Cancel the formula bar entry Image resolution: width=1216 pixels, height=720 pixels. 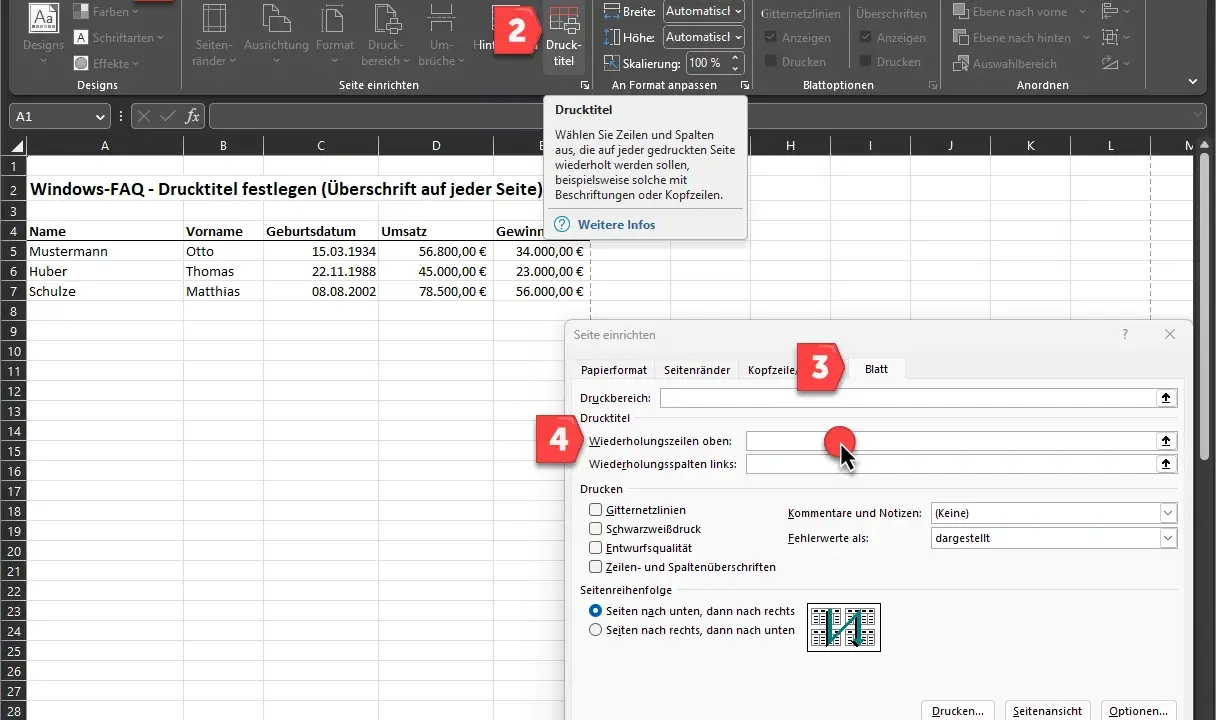tap(144, 117)
